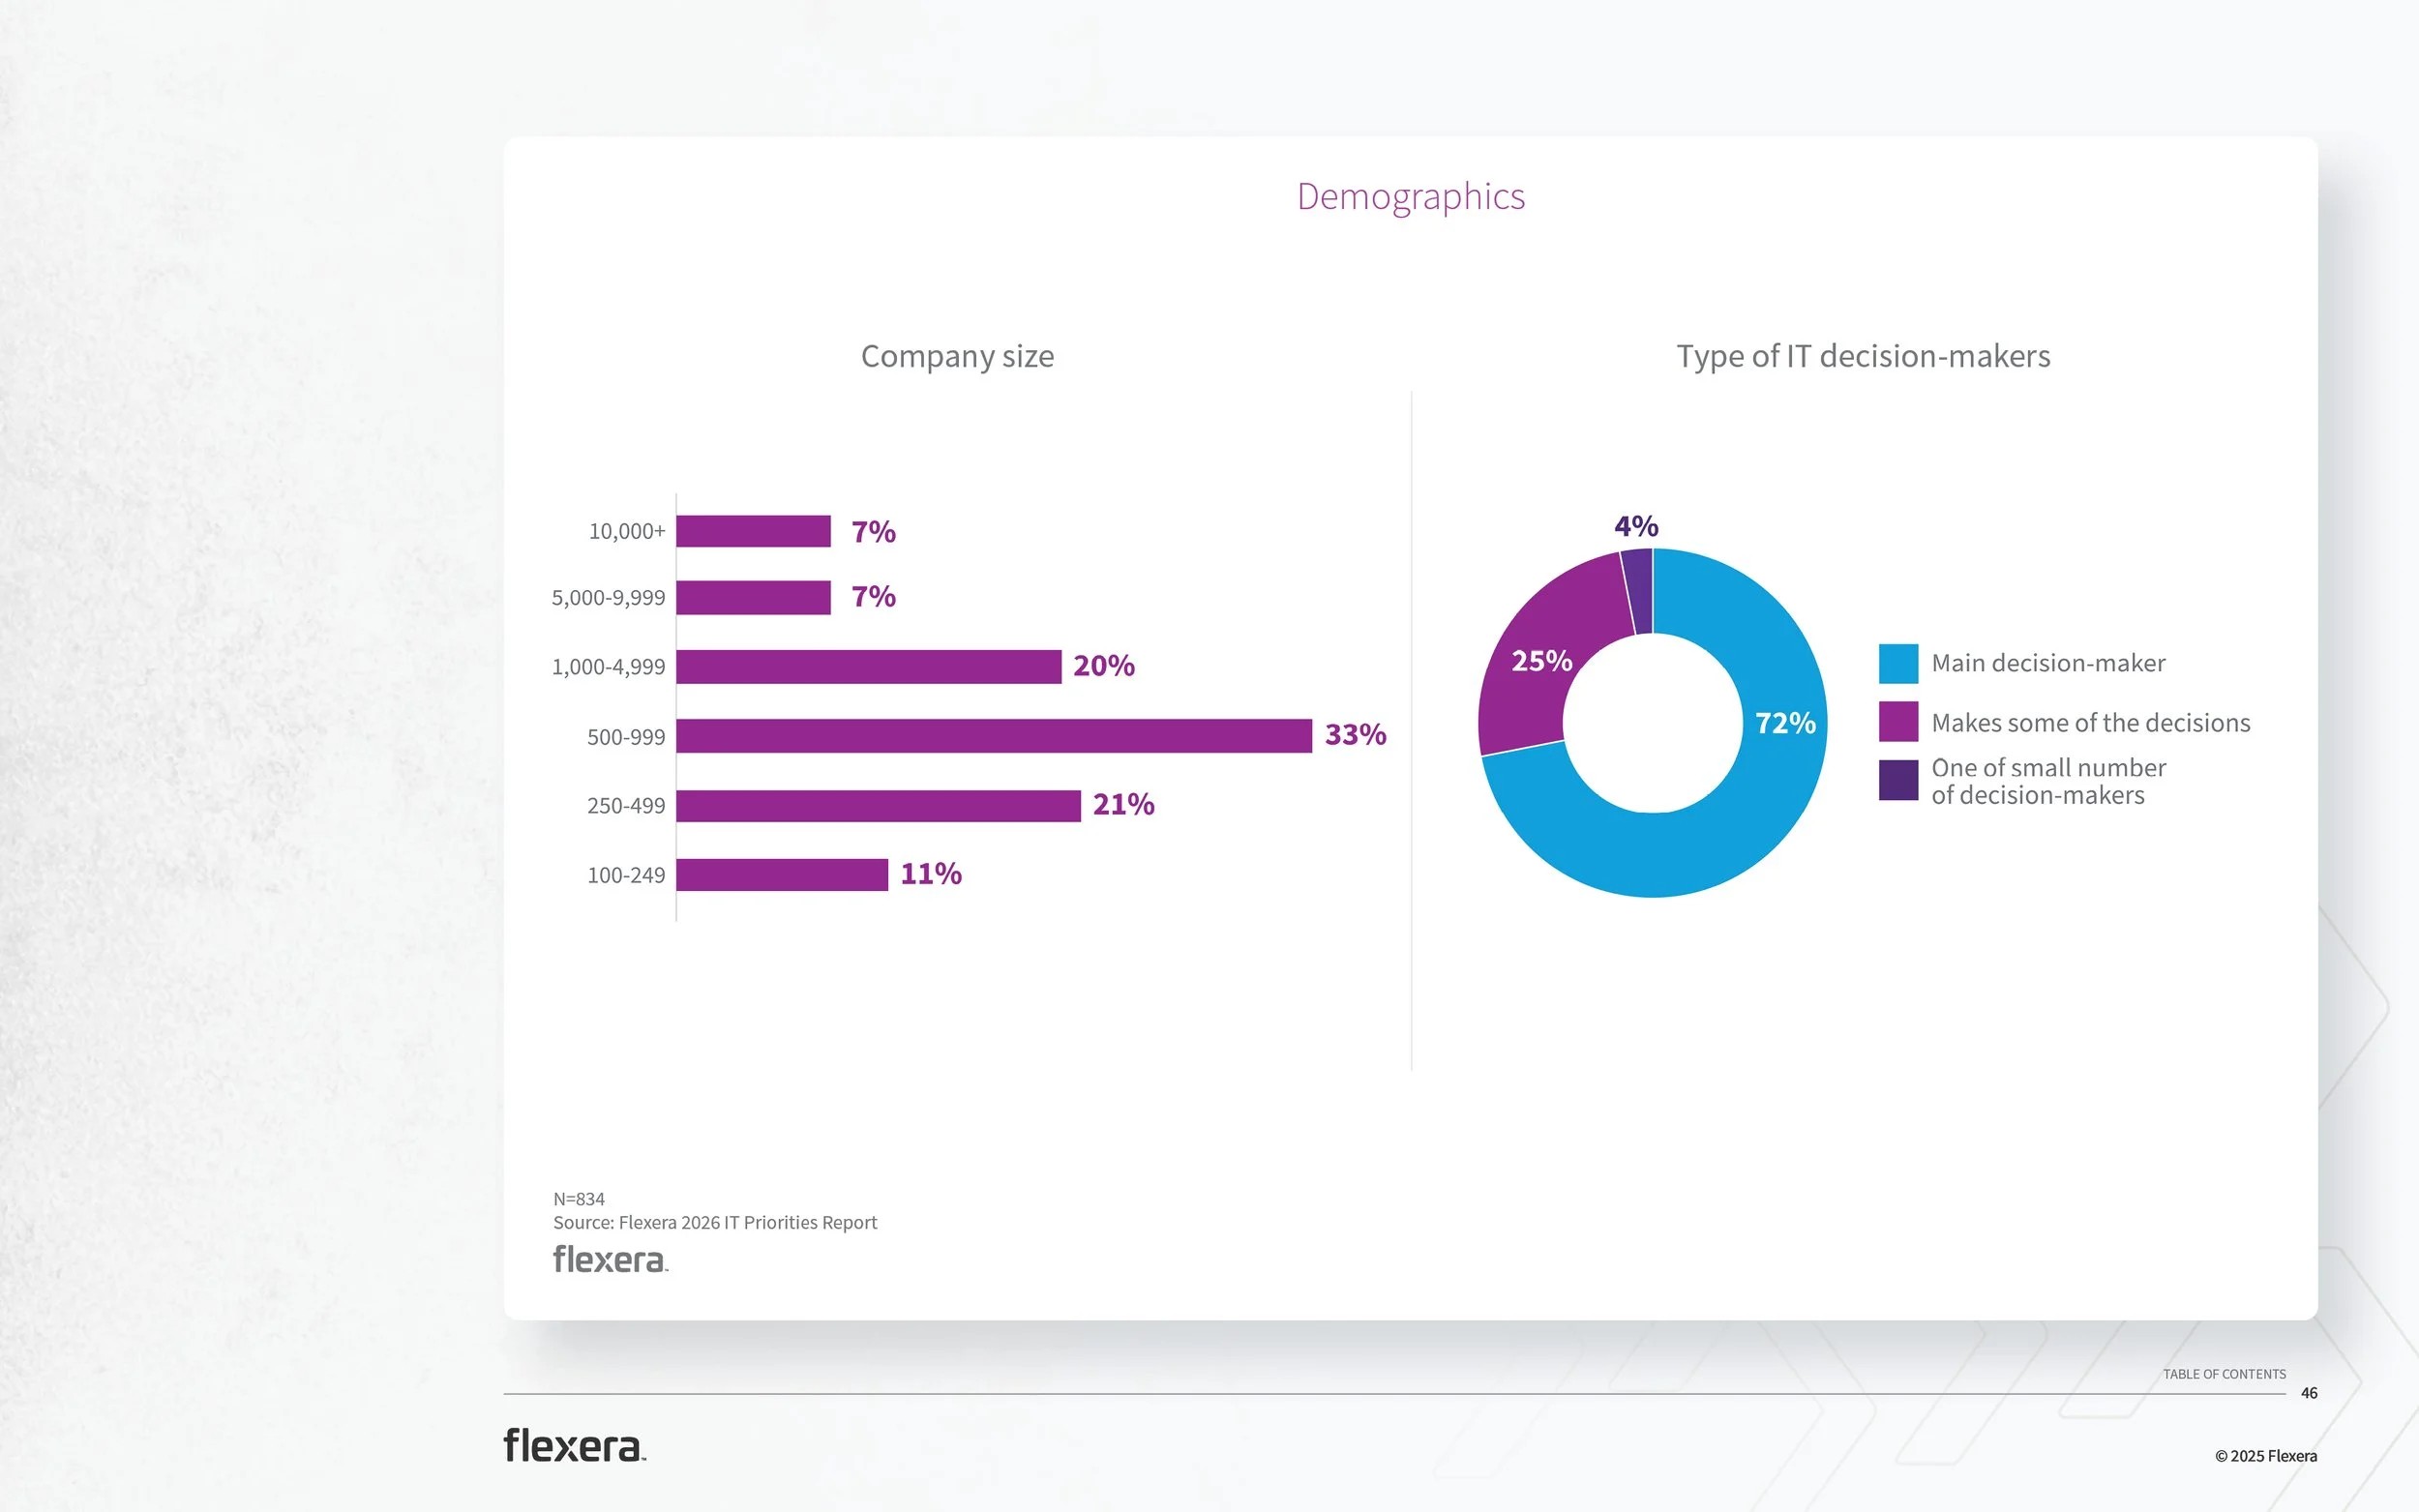
Task: Click the dark purple small number swatch
Action: (x=1897, y=780)
